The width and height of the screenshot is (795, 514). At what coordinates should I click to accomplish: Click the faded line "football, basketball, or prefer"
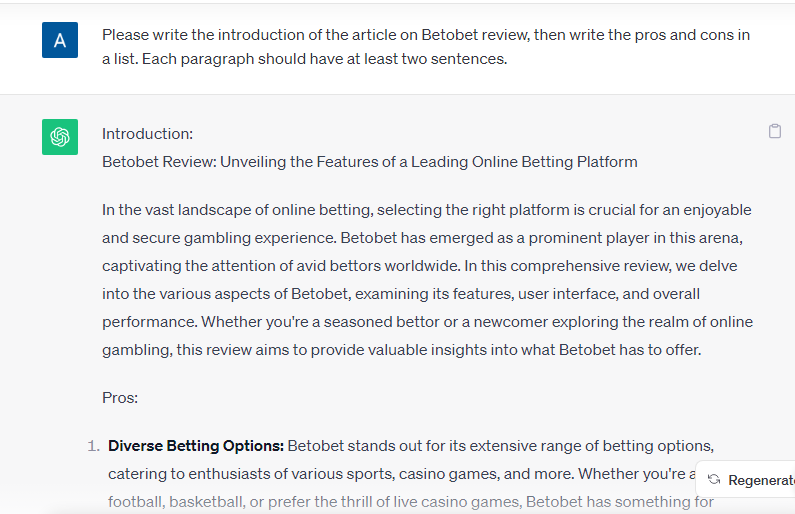click(x=411, y=502)
